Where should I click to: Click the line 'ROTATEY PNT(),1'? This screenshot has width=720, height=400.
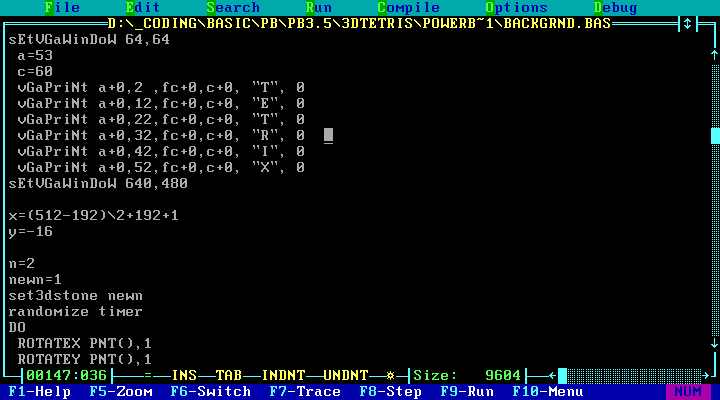pos(84,360)
